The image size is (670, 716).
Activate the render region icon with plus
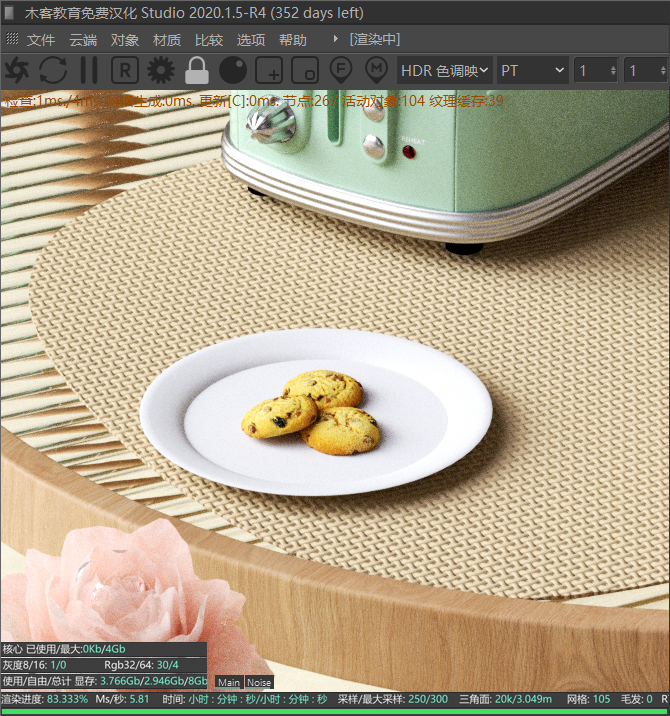pos(269,70)
